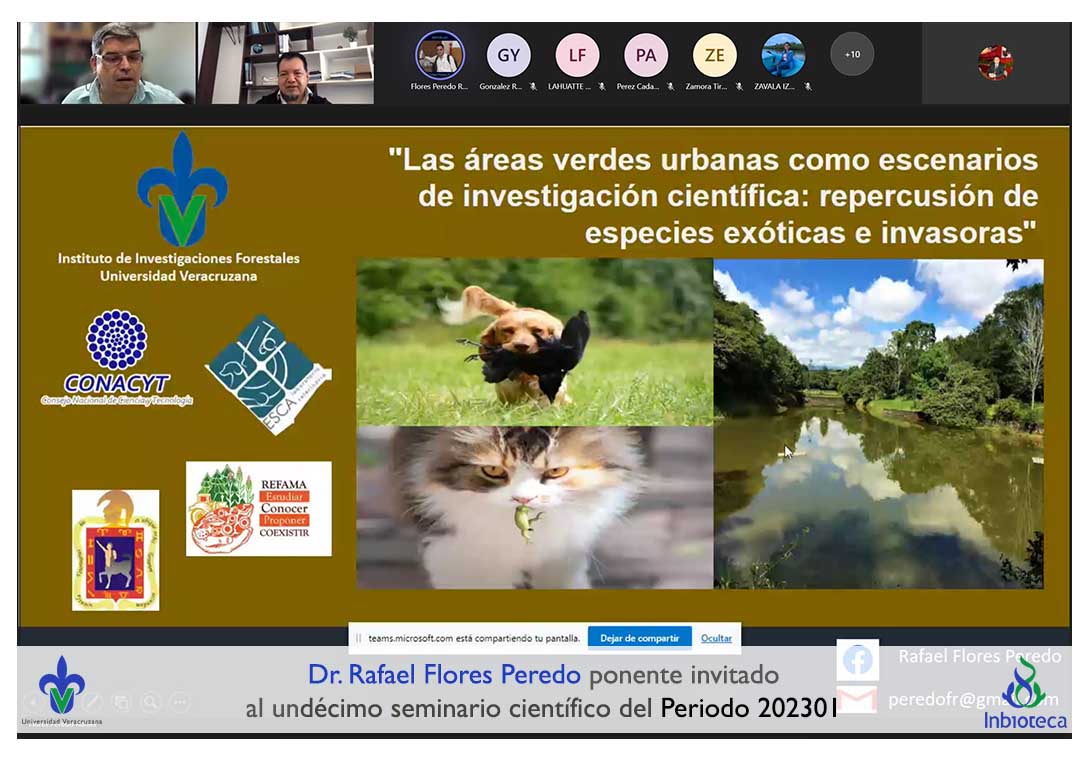Click the Gmail envelope icon
The image size is (1090, 760).
point(857,699)
